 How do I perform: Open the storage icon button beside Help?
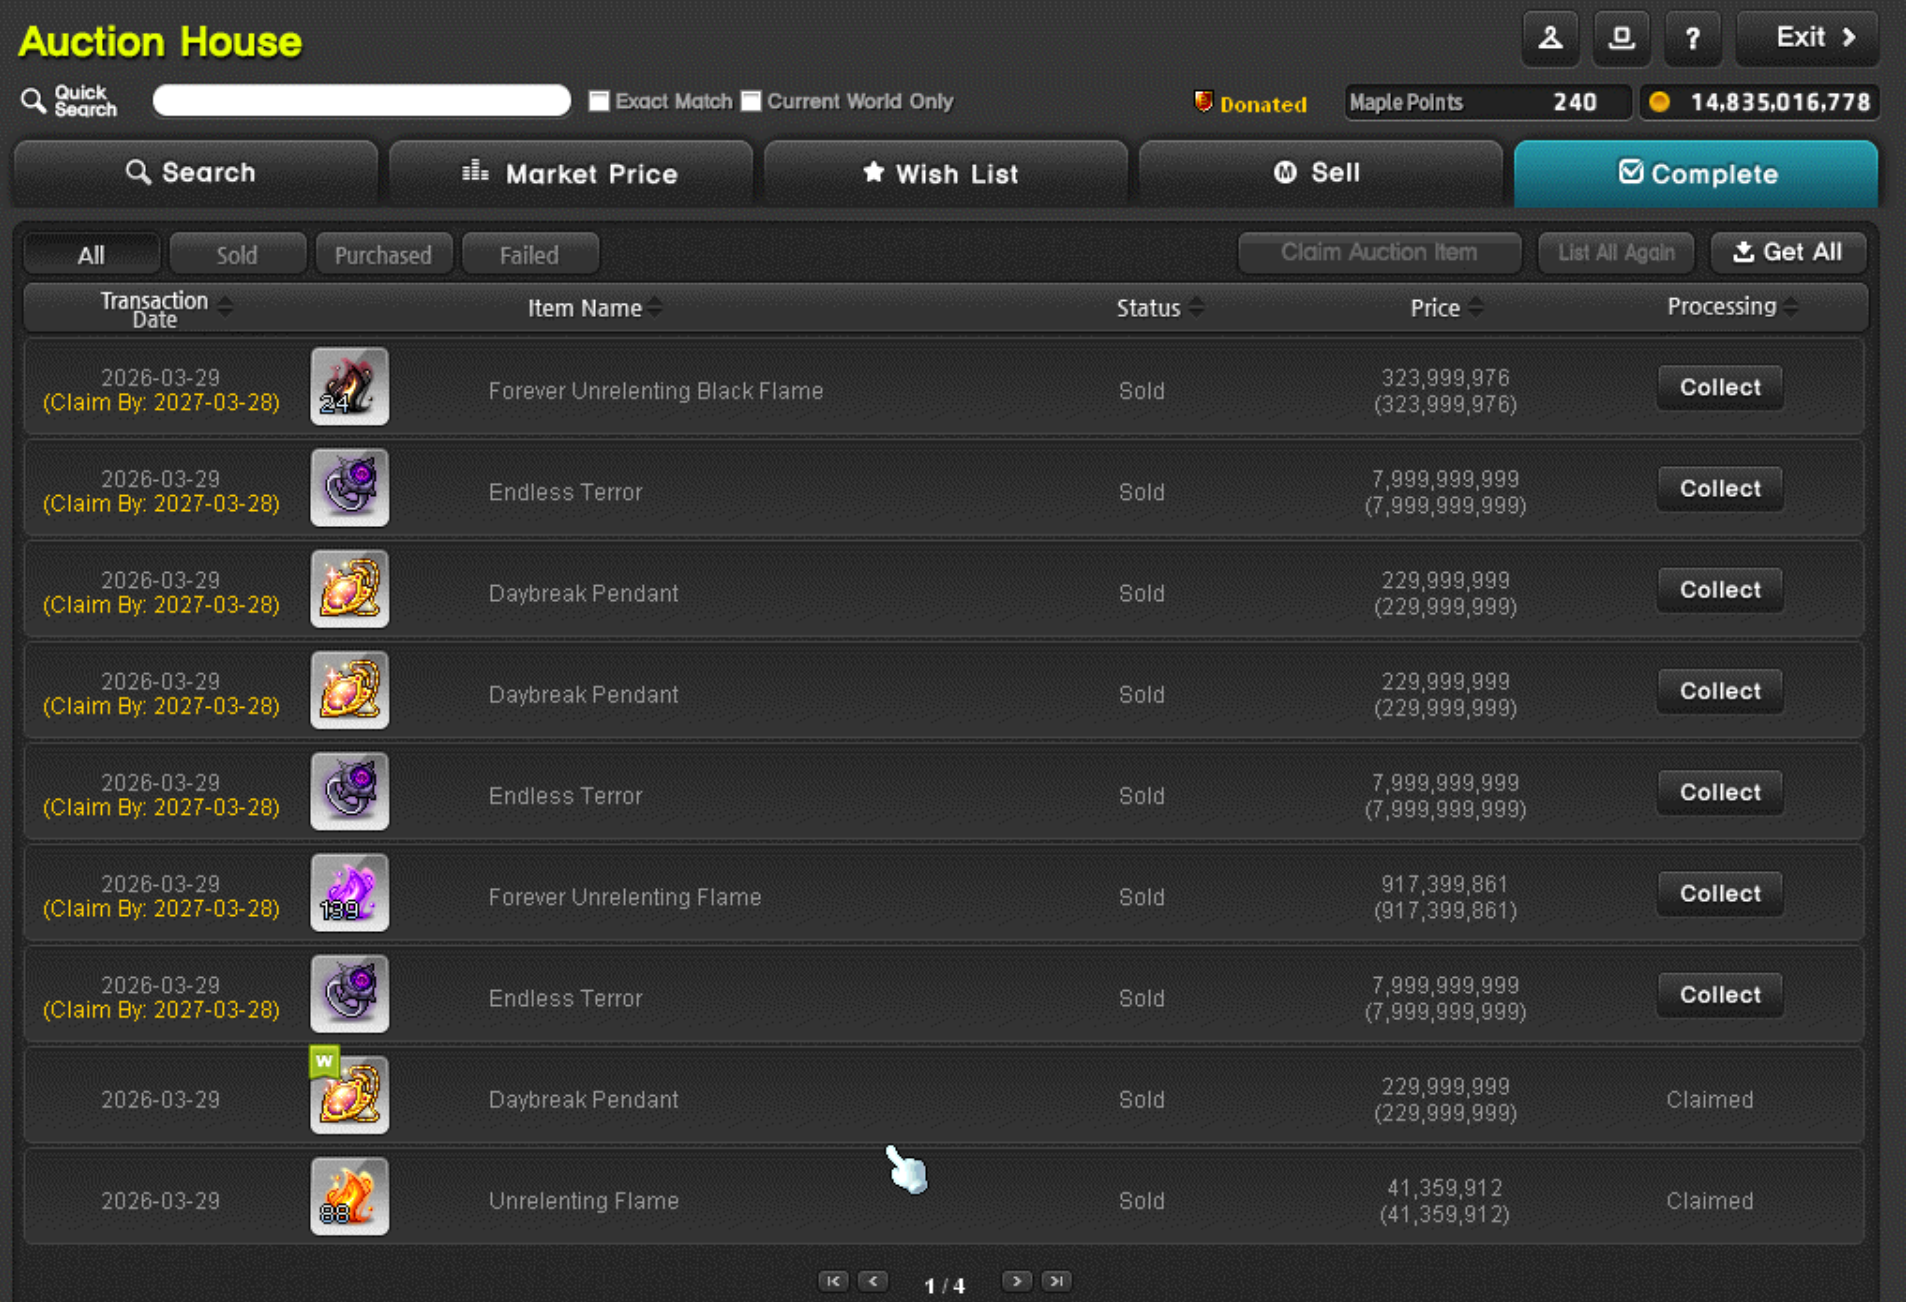(1621, 39)
